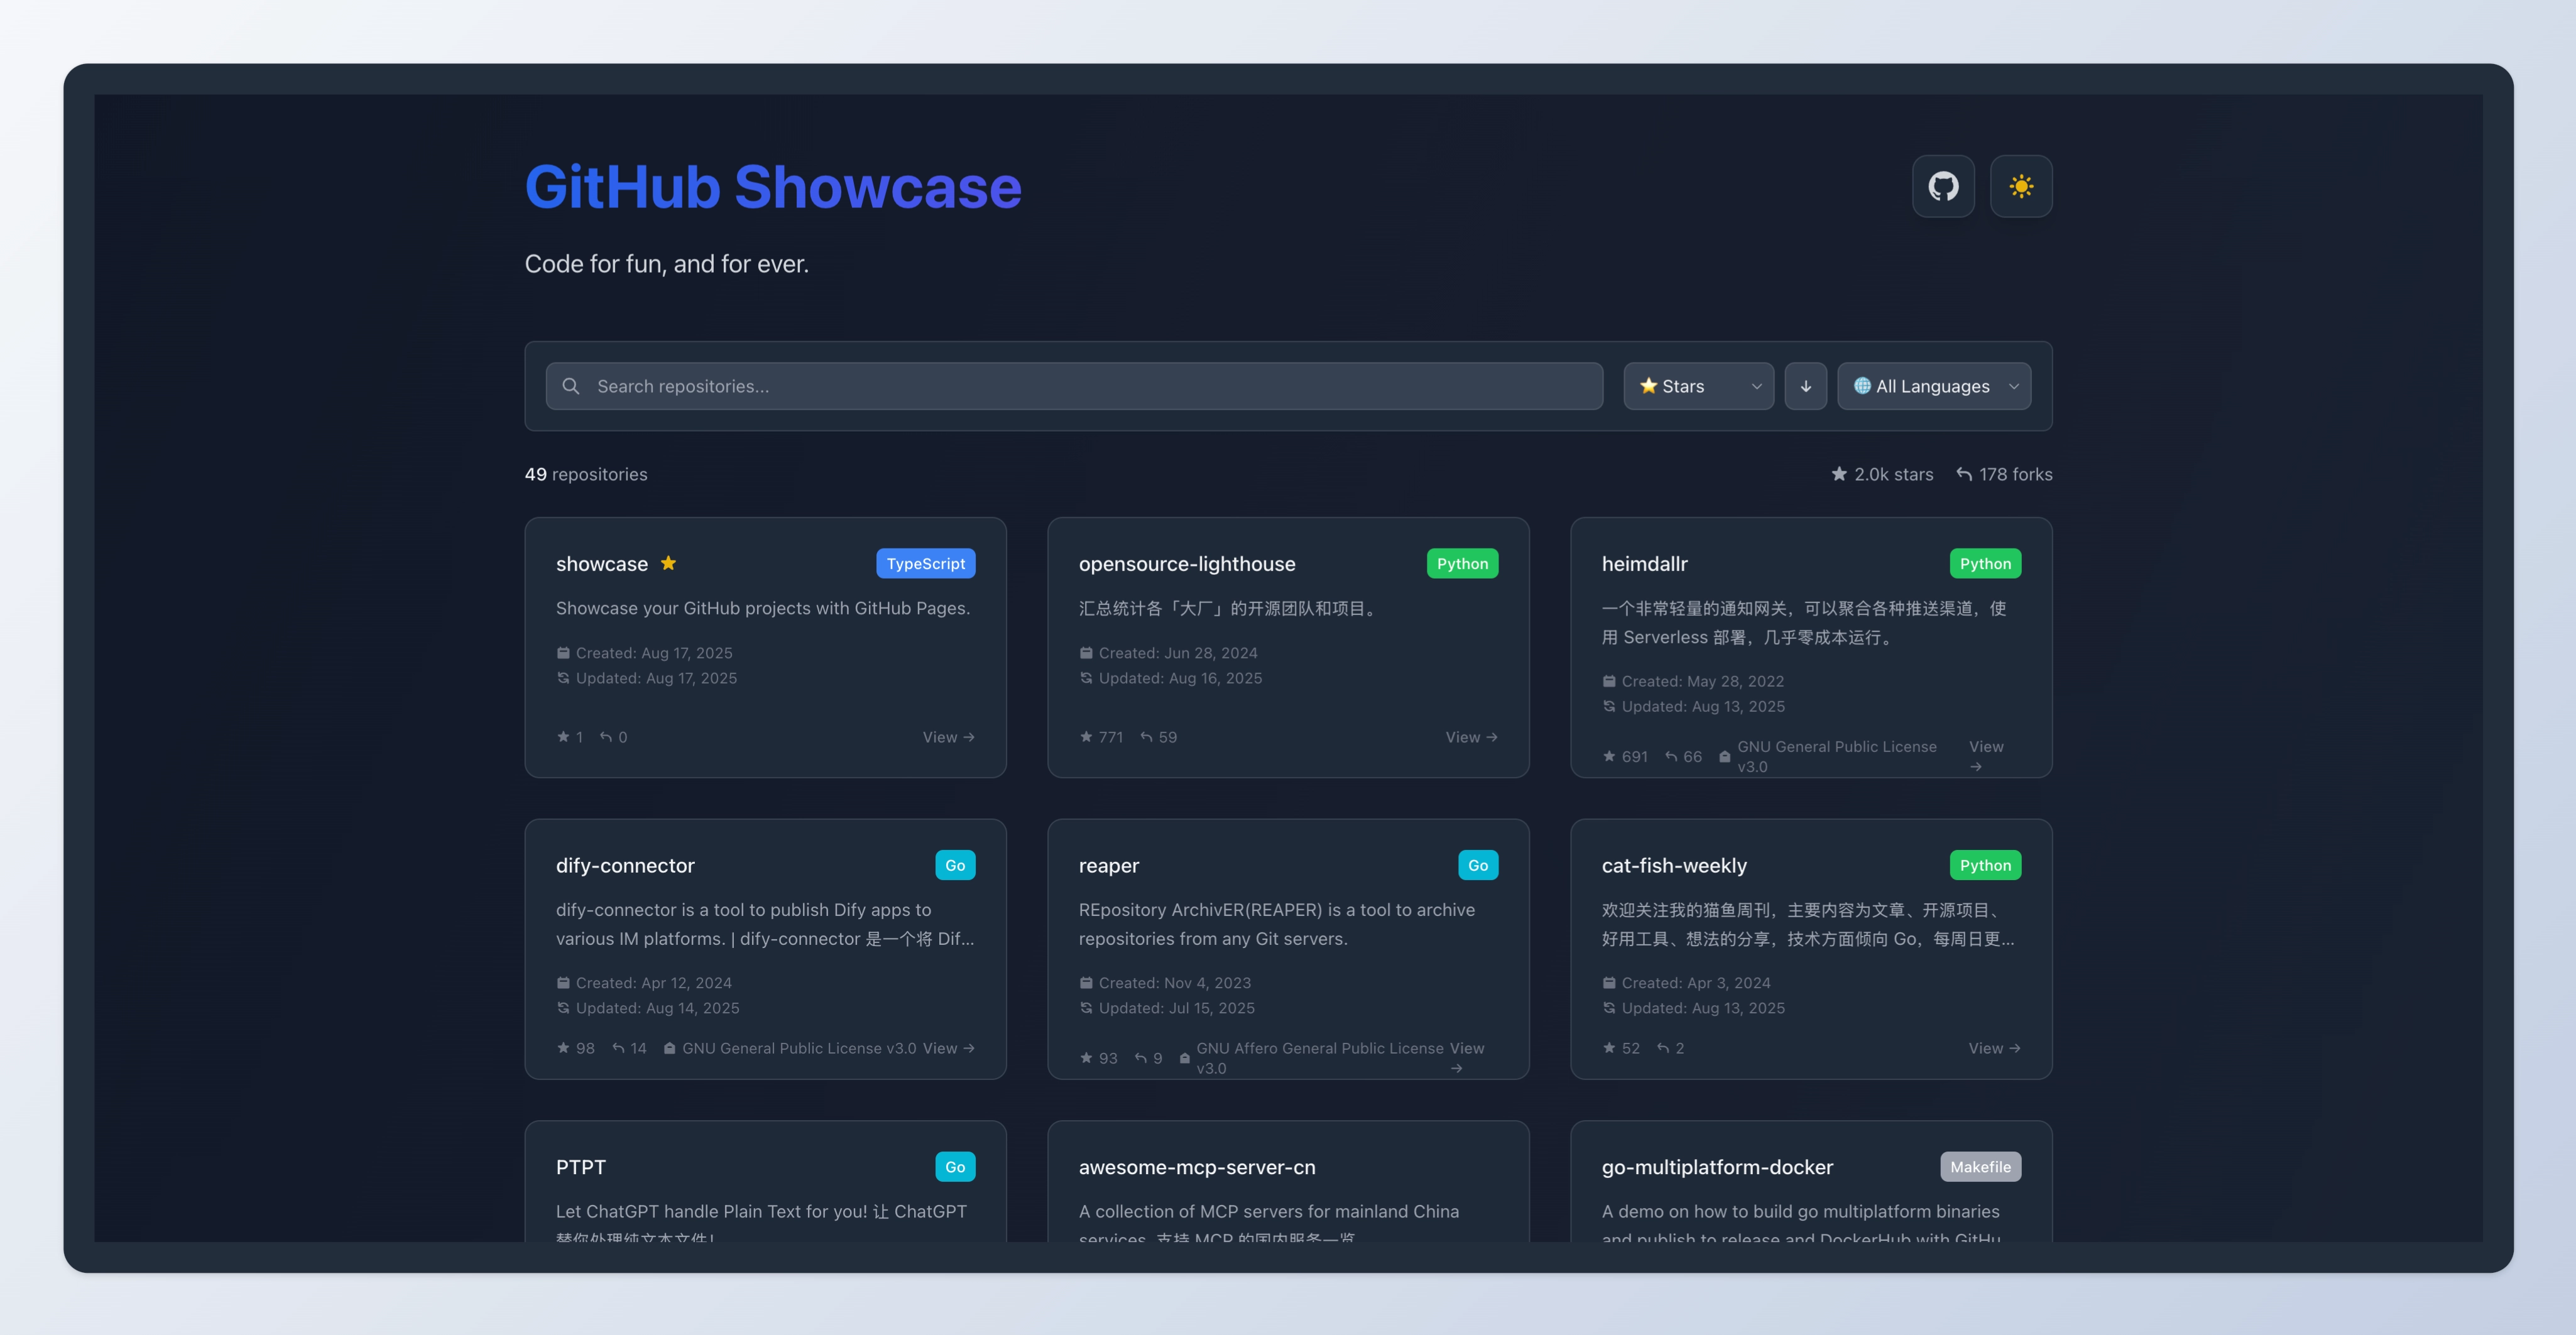
Task: Click the 2.0k stars total summary
Action: tap(1882, 474)
